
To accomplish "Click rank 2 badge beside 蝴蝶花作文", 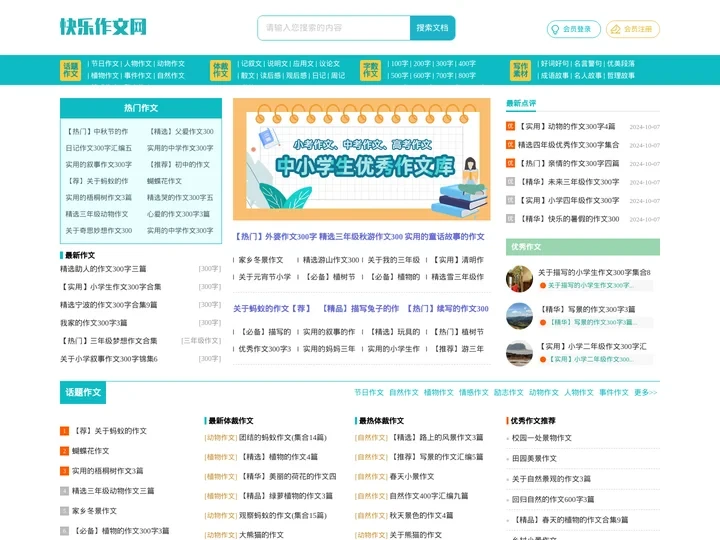I will pos(64,451).
